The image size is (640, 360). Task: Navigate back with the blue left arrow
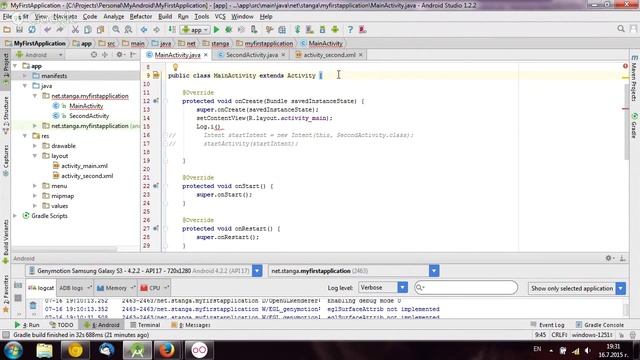pyautogui.click(x=144, y=29)
